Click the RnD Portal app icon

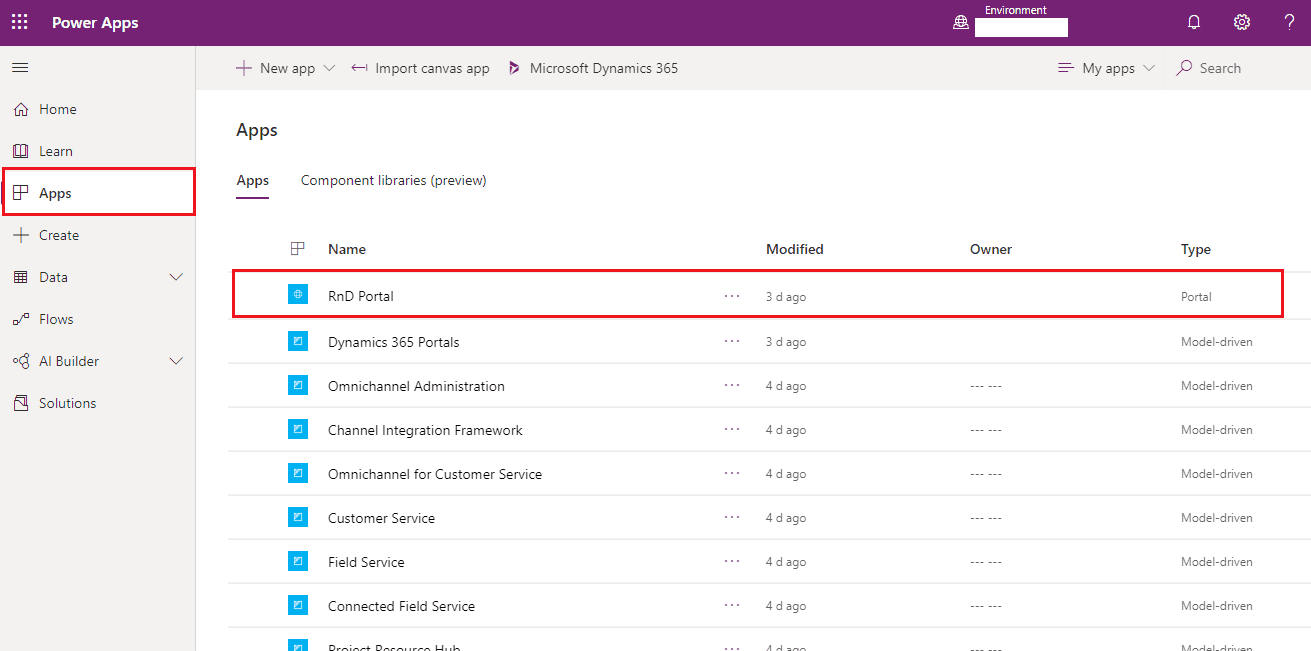click(x=298, y=294)
